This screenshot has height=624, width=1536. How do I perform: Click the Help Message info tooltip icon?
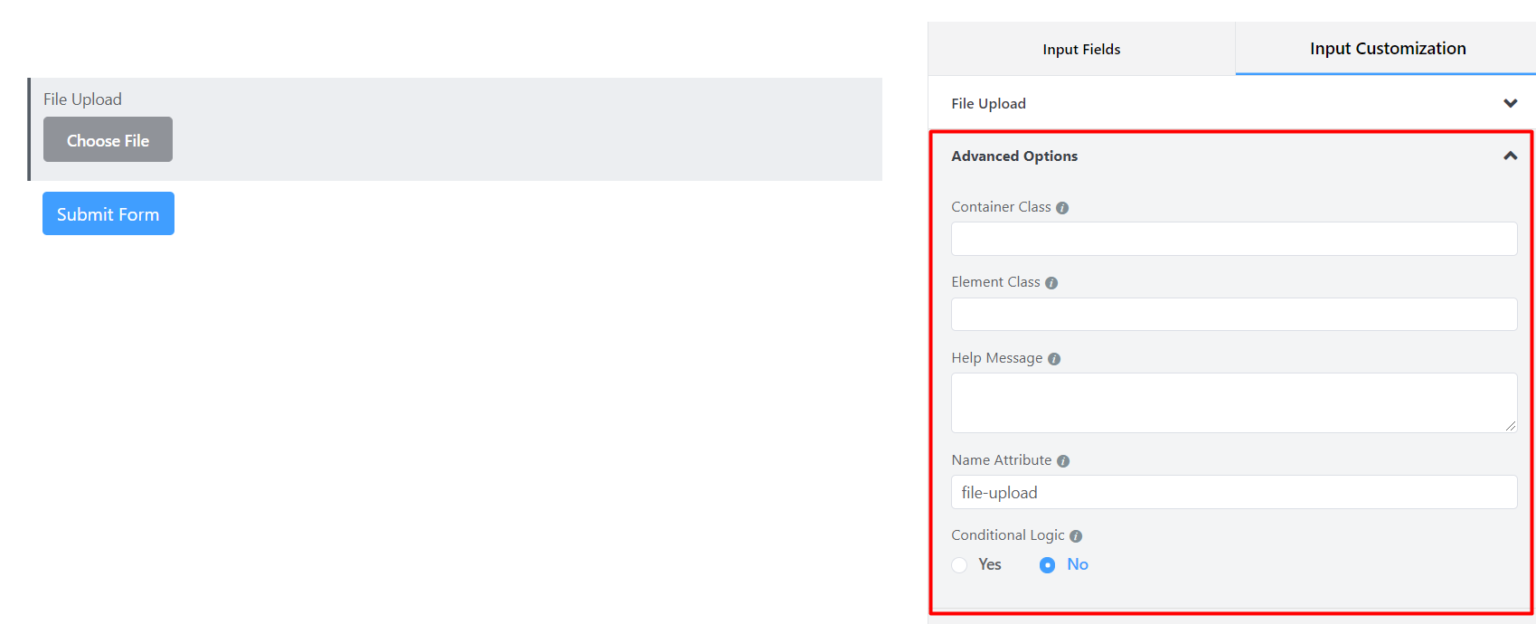pyautogui.click(x=1054, y=358)
